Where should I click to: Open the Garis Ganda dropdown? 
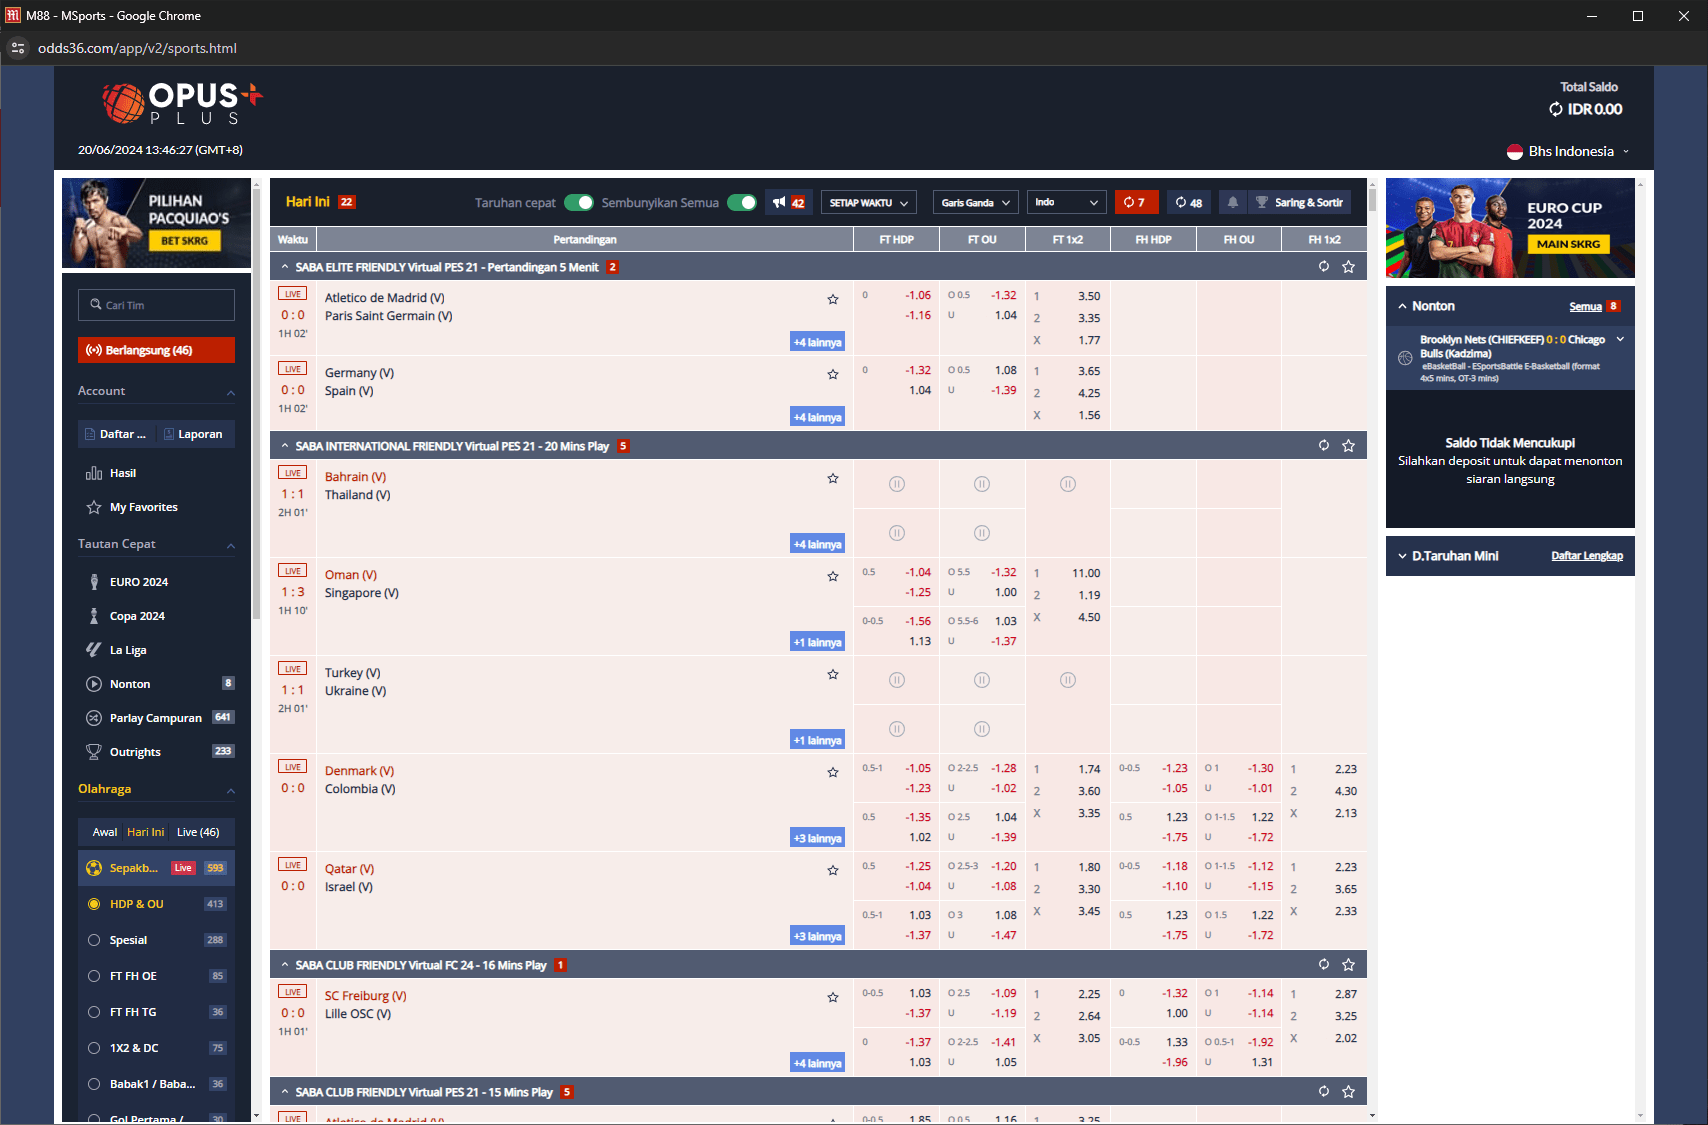[975, 203]
